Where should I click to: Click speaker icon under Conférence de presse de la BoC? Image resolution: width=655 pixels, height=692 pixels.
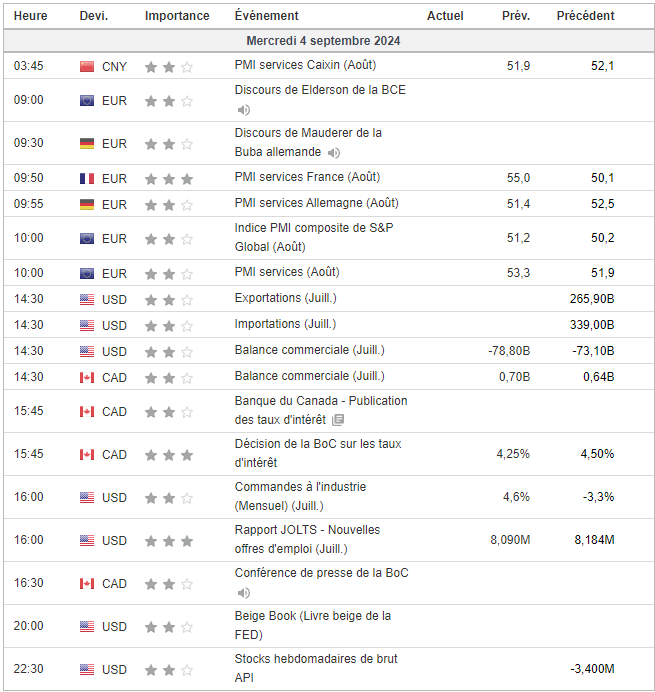point(244,593)
